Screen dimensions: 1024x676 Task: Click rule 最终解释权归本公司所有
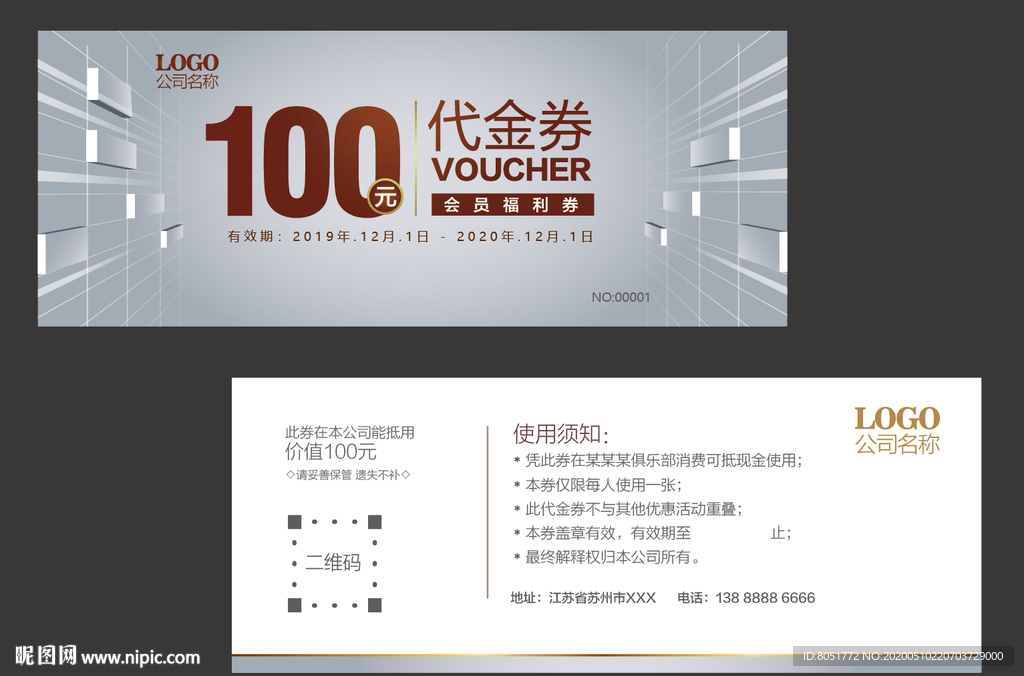coord(607,557)
